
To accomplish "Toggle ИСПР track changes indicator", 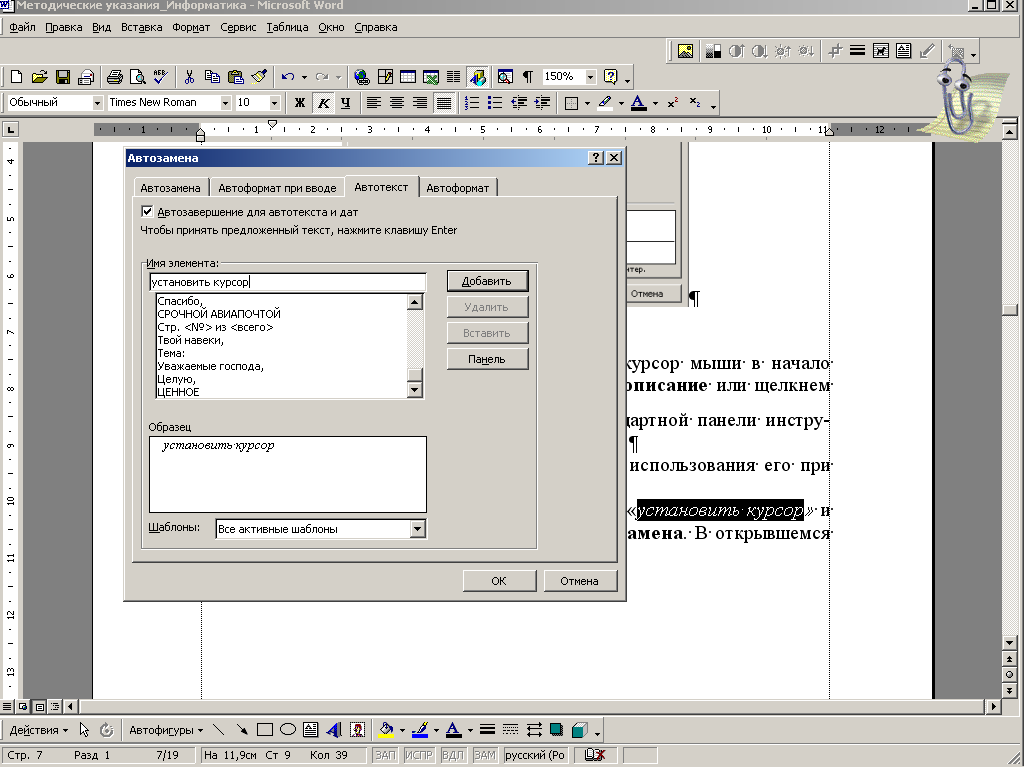I will click(419, 755).
